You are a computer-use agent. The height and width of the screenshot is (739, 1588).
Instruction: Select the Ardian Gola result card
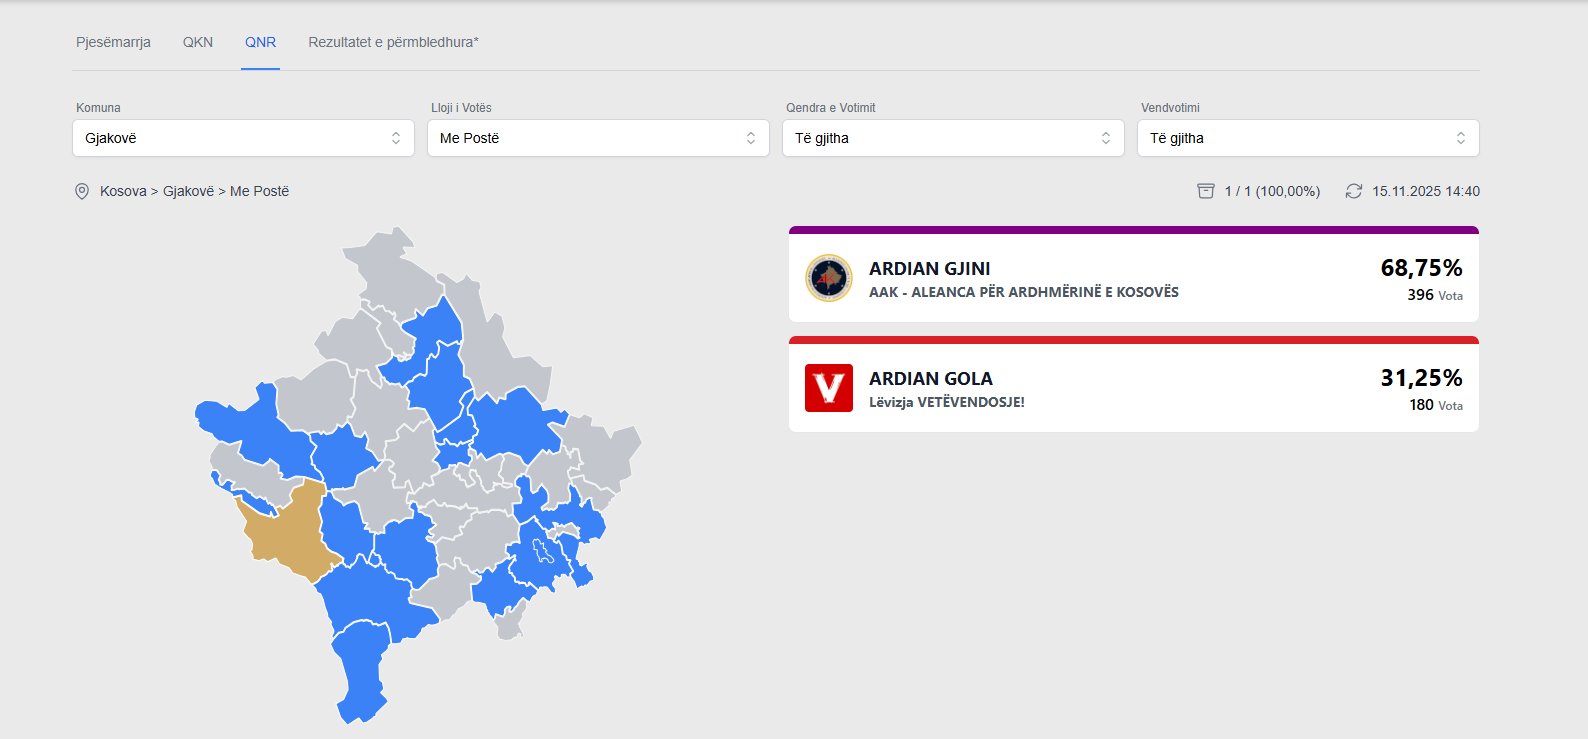1133,389
